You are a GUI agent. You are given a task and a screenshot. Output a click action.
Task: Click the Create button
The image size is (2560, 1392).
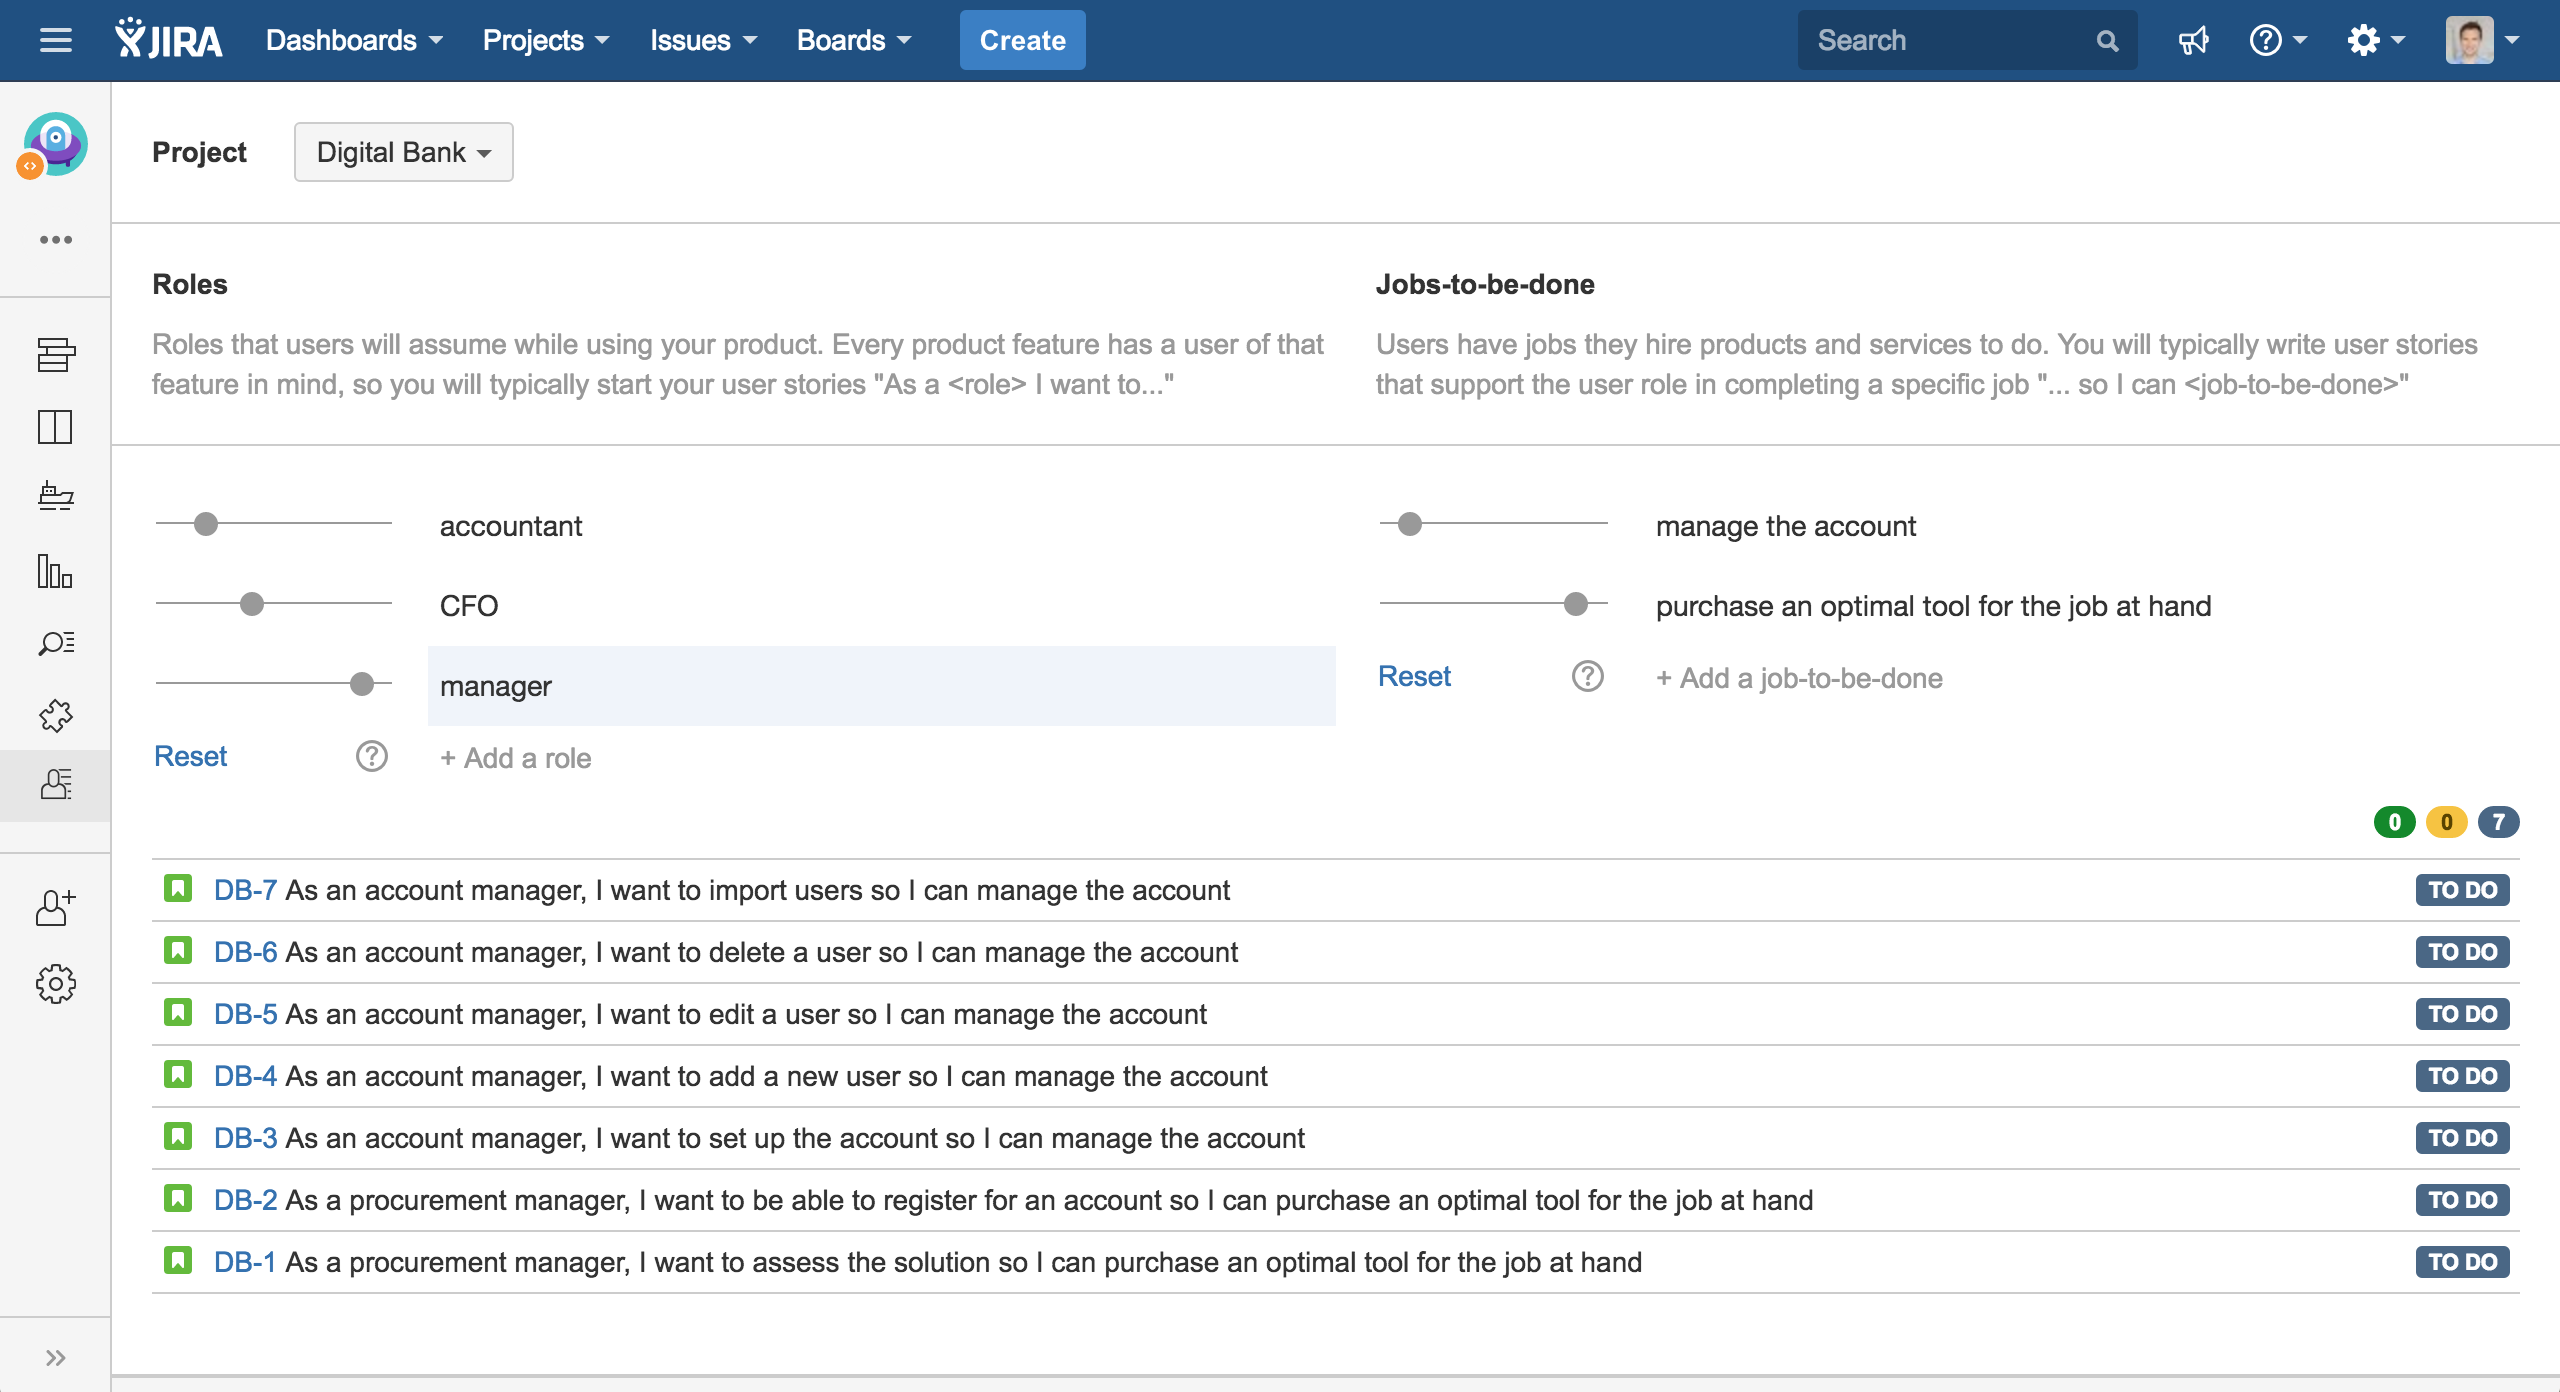1022,41
